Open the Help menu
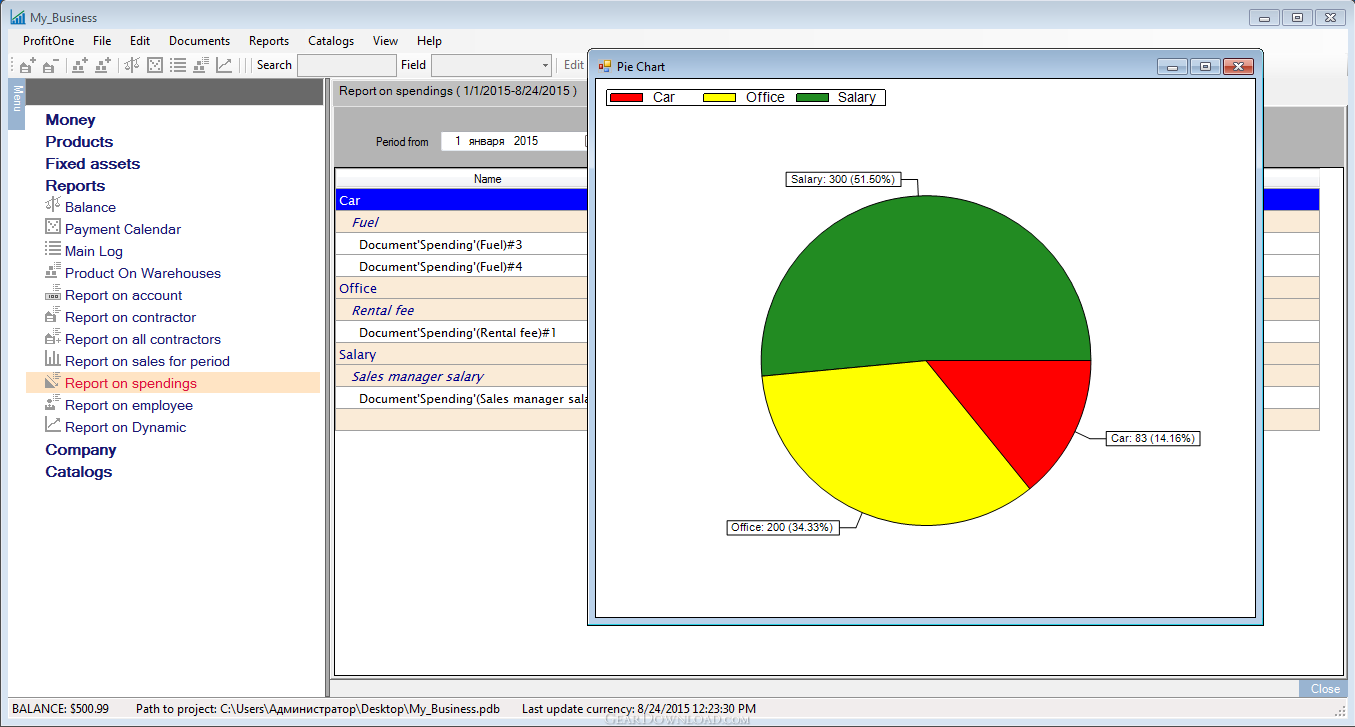The width and height of the screenshot is (1355, 727). [x=429, y=41]
